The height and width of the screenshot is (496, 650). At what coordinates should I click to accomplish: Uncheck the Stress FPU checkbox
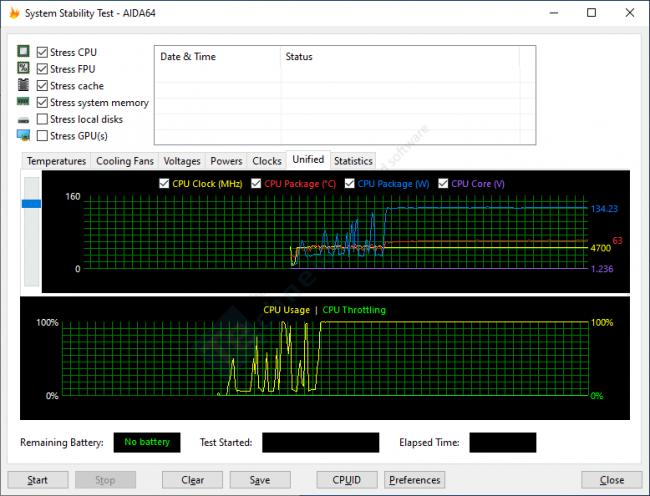coord(42,69)
